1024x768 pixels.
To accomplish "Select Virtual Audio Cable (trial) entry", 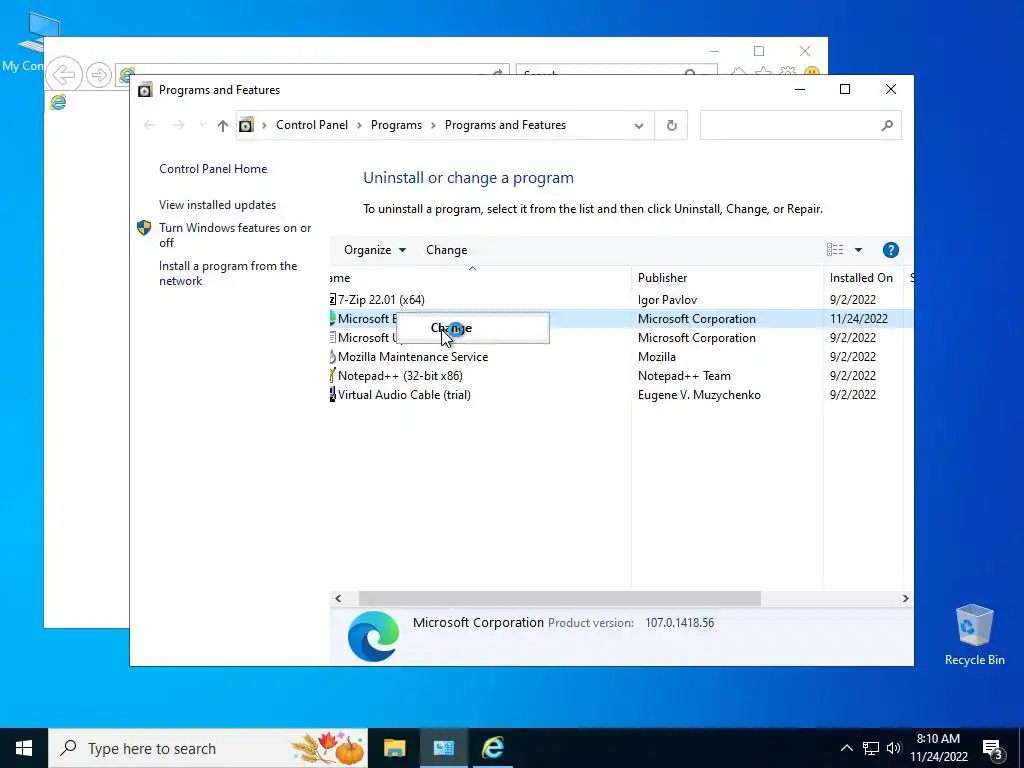I will point(404,394).
